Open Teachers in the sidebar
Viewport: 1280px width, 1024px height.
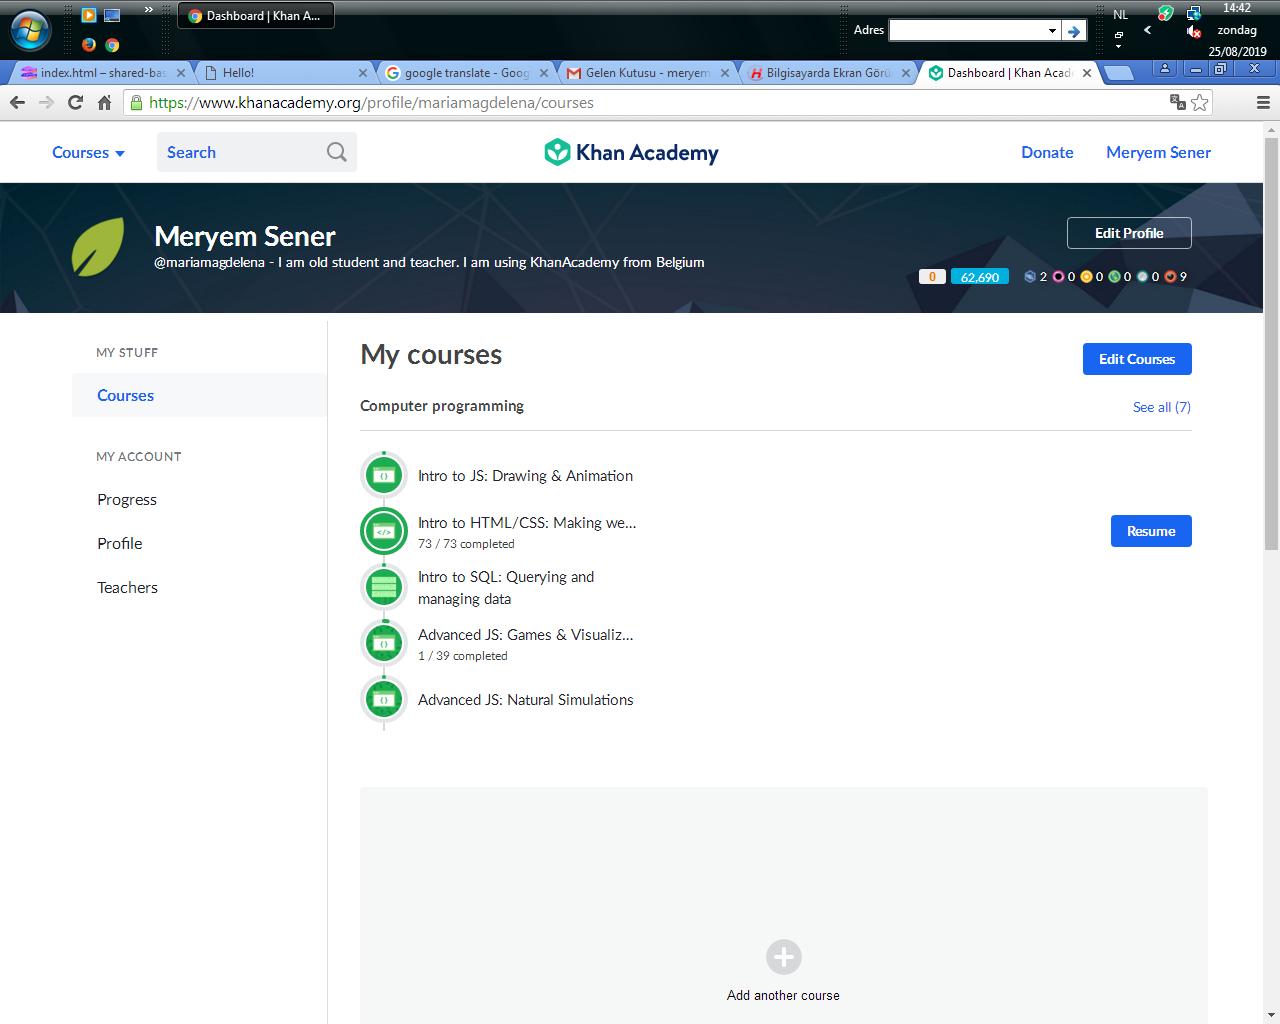[x=127, y=587]
